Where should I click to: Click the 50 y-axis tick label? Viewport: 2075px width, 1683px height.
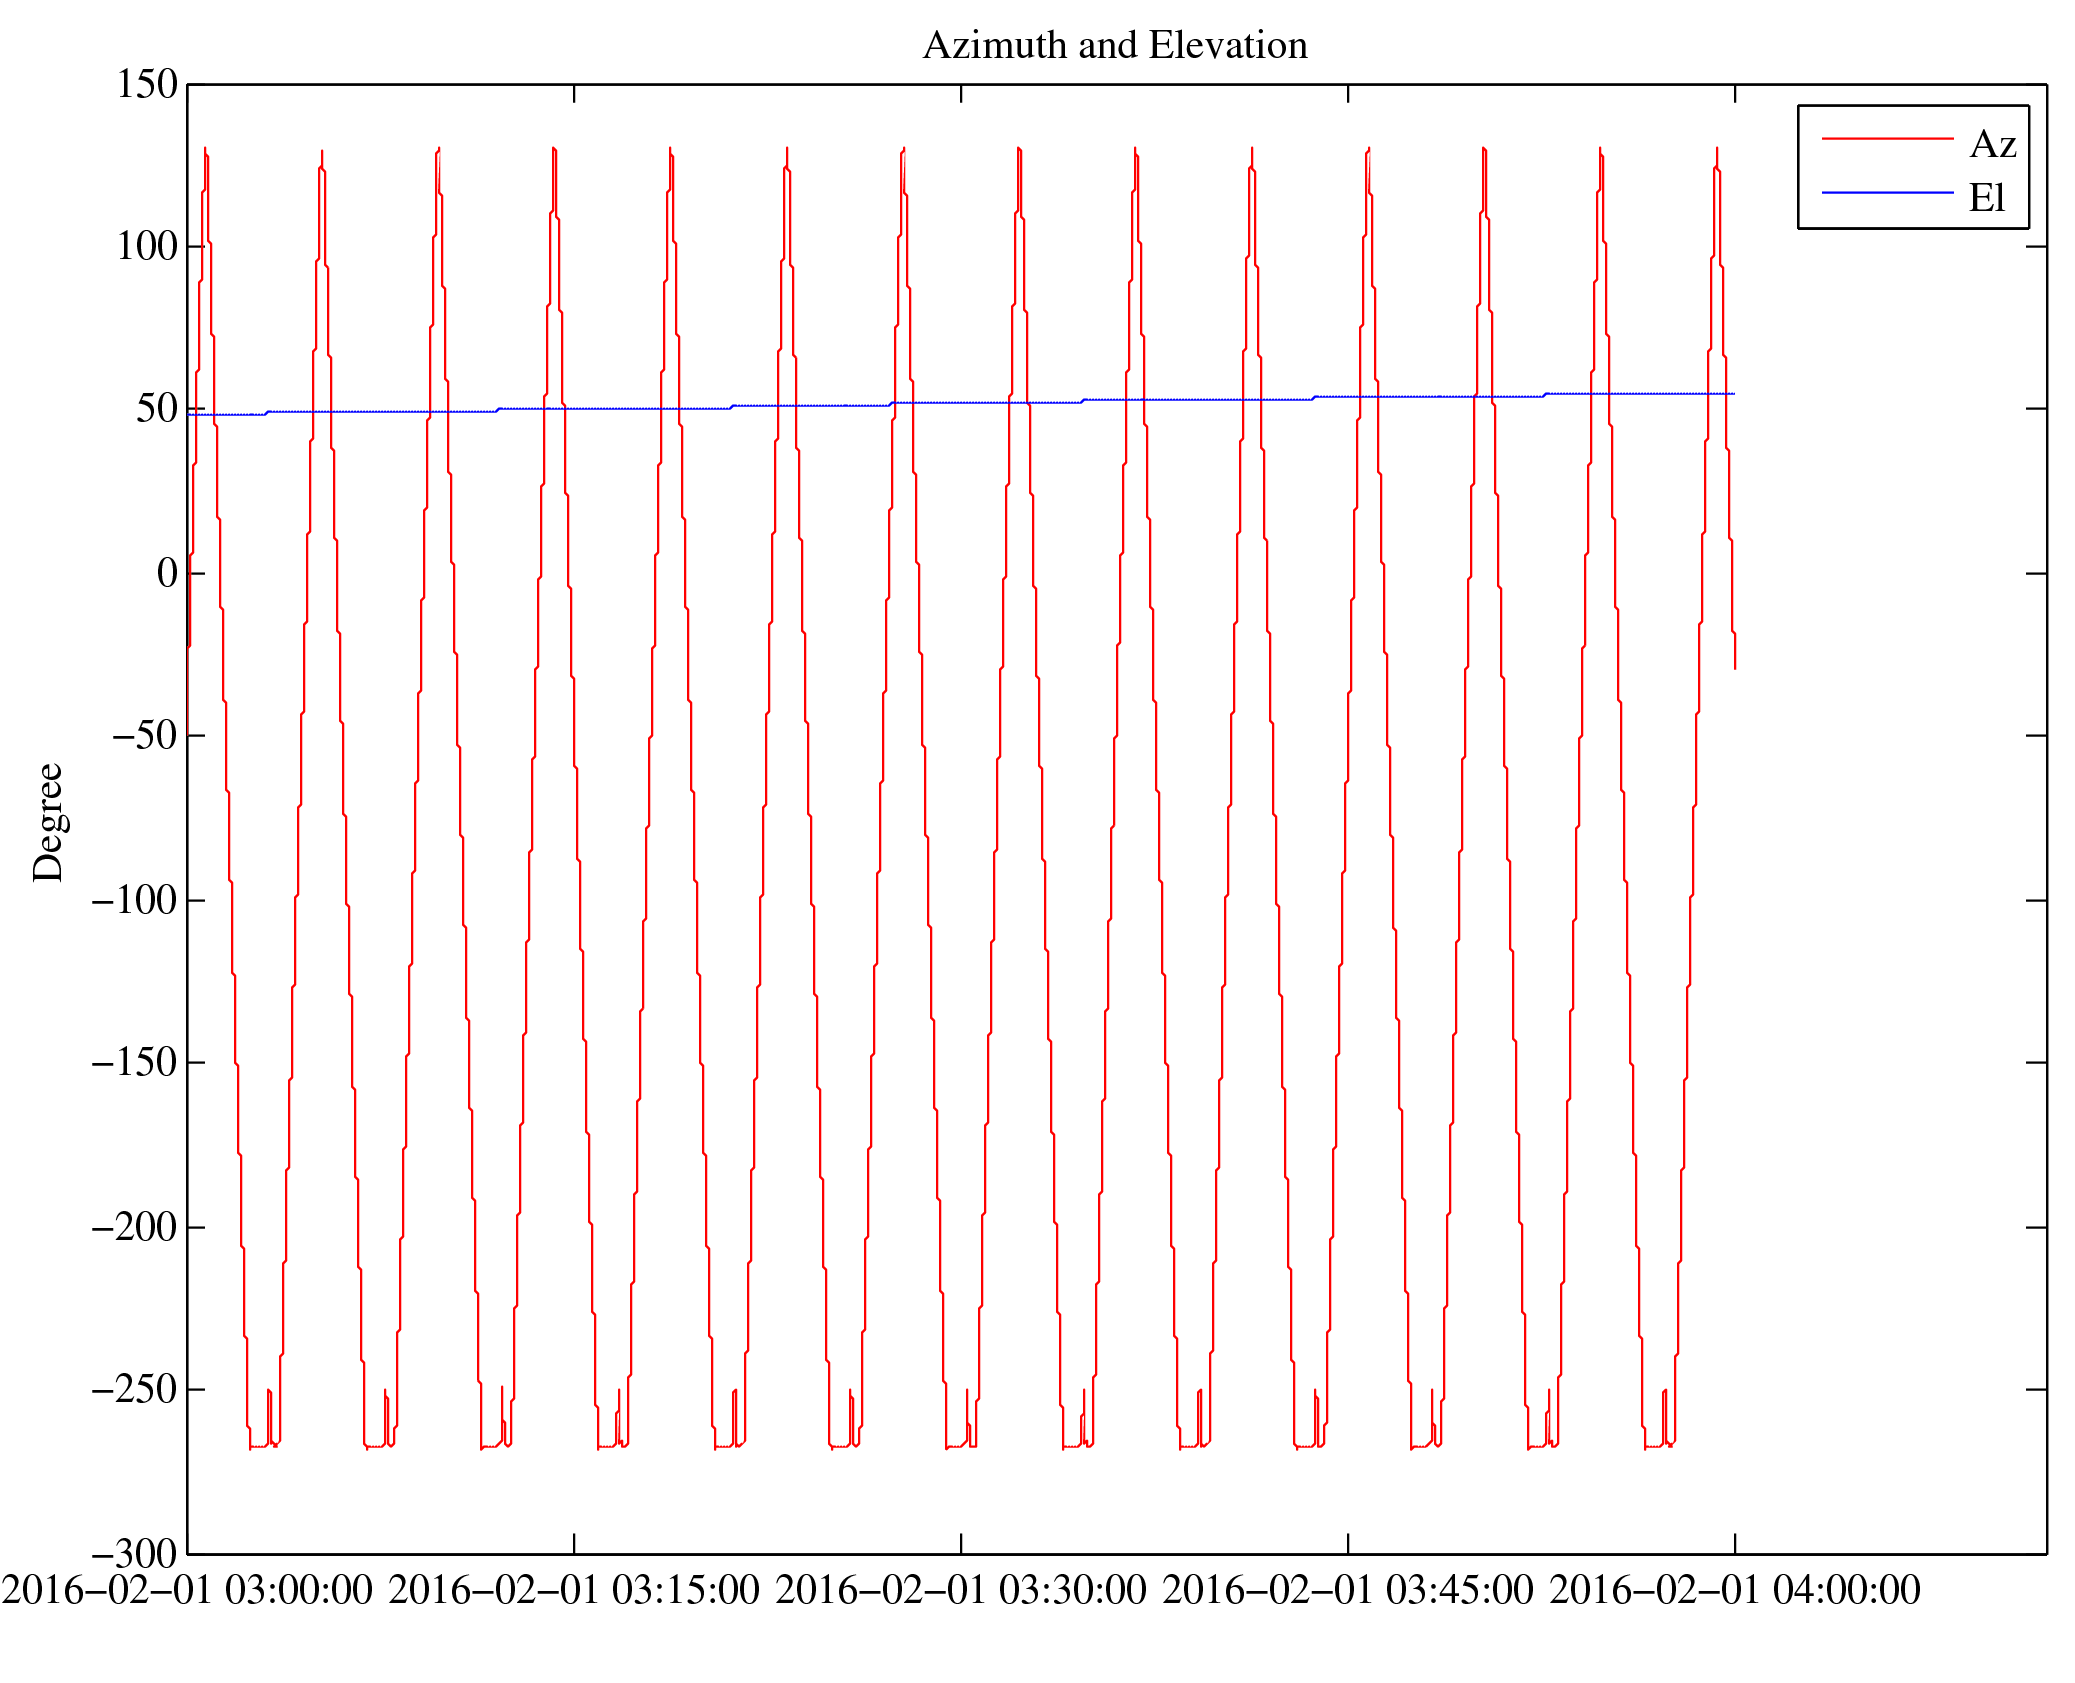(157, 409)
